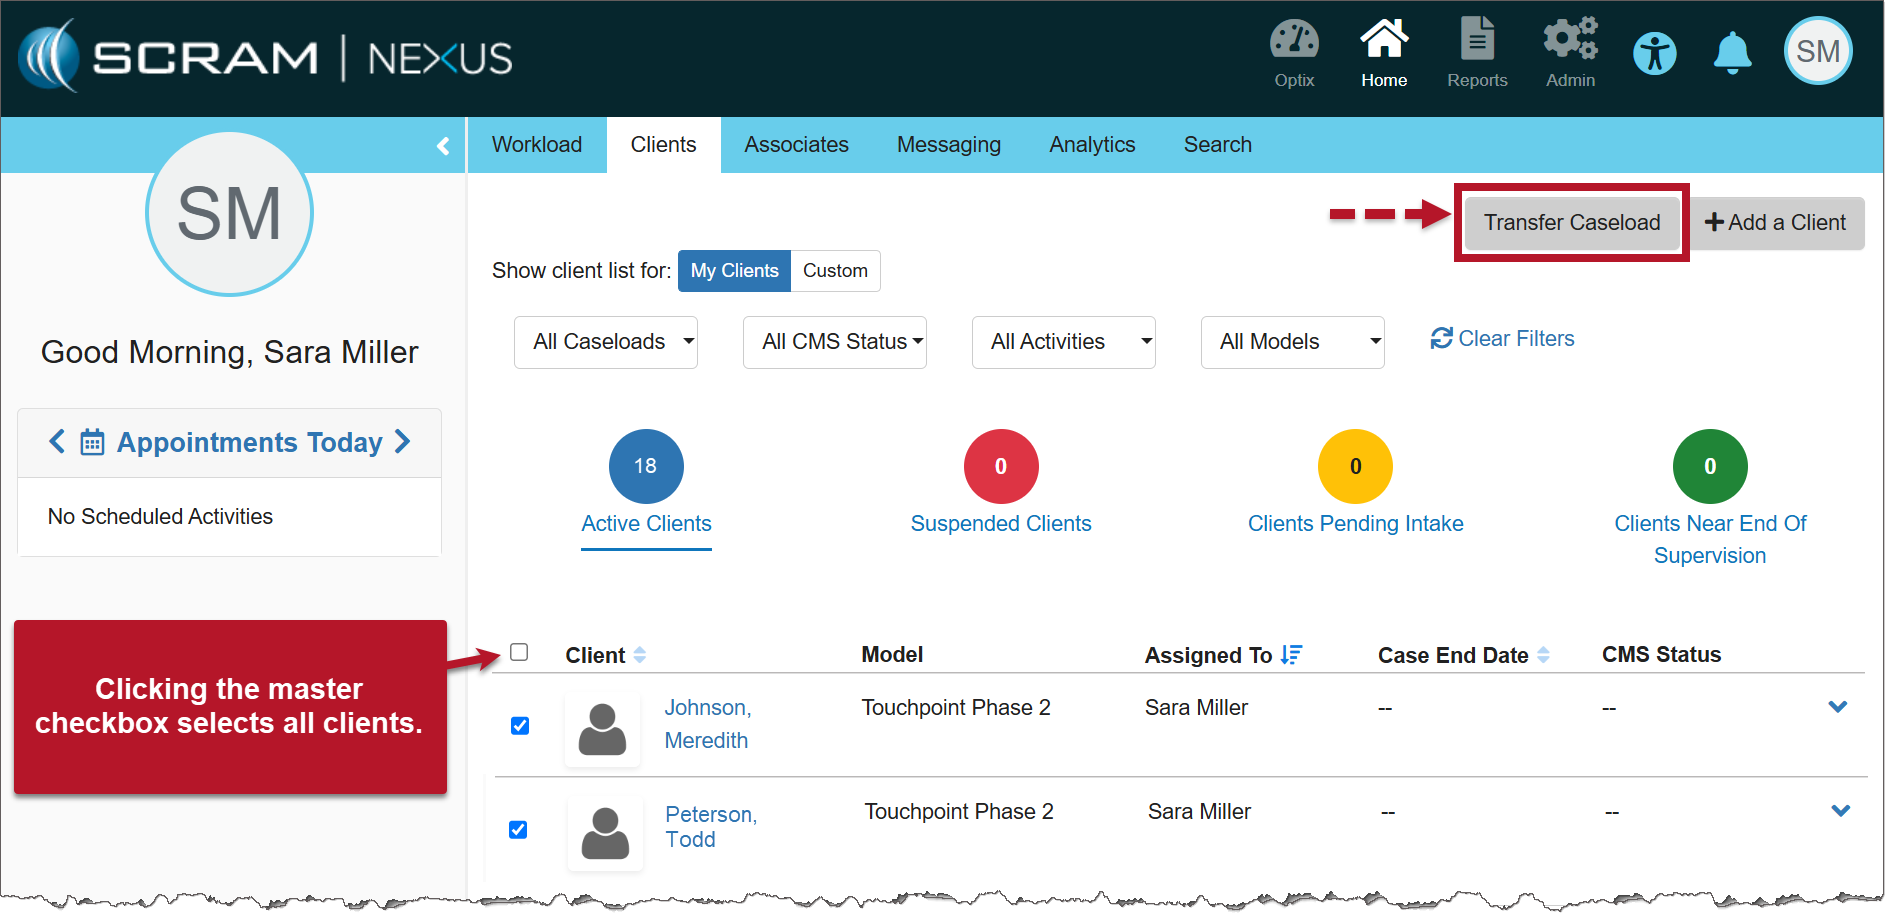This screenshot has width=1887, height=924.
Task: Uncheck Todd Peterson's checkbox
Action: pos(518,830)
